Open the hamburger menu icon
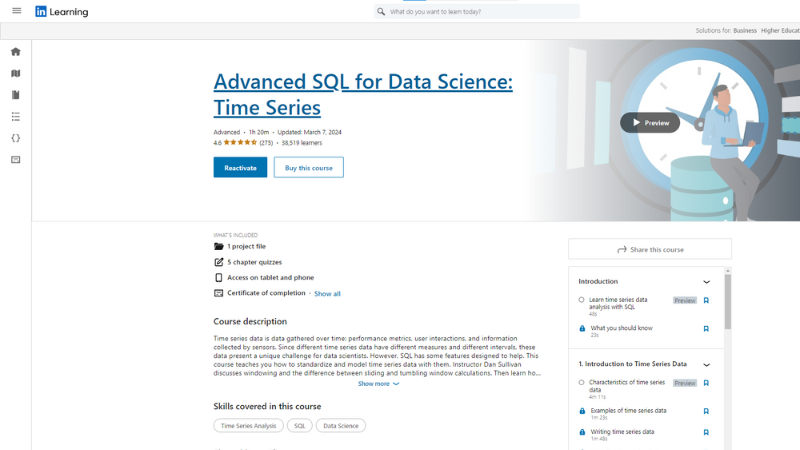Viewport: 800px width, 450px height. [x=16, y=11]
